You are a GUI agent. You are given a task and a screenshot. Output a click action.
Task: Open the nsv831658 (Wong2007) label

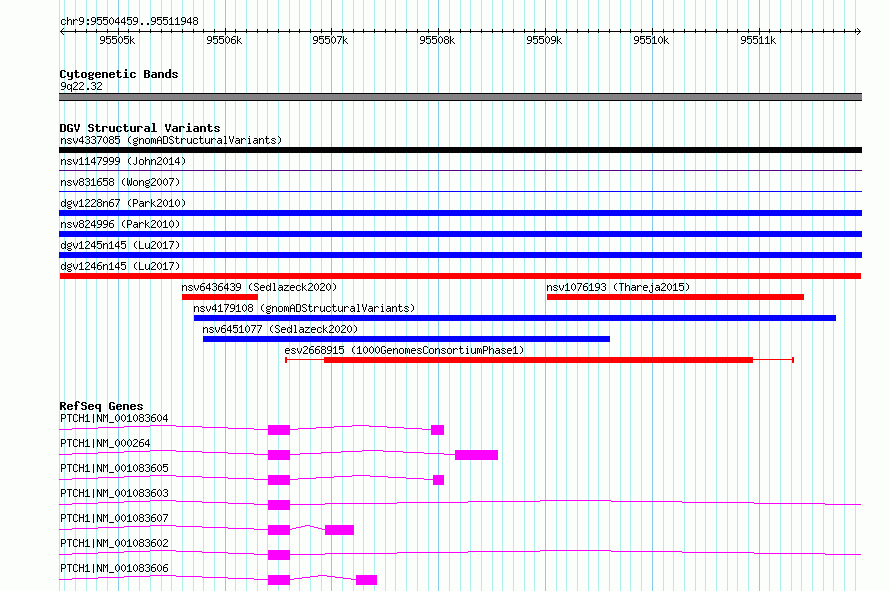point(120,182)
